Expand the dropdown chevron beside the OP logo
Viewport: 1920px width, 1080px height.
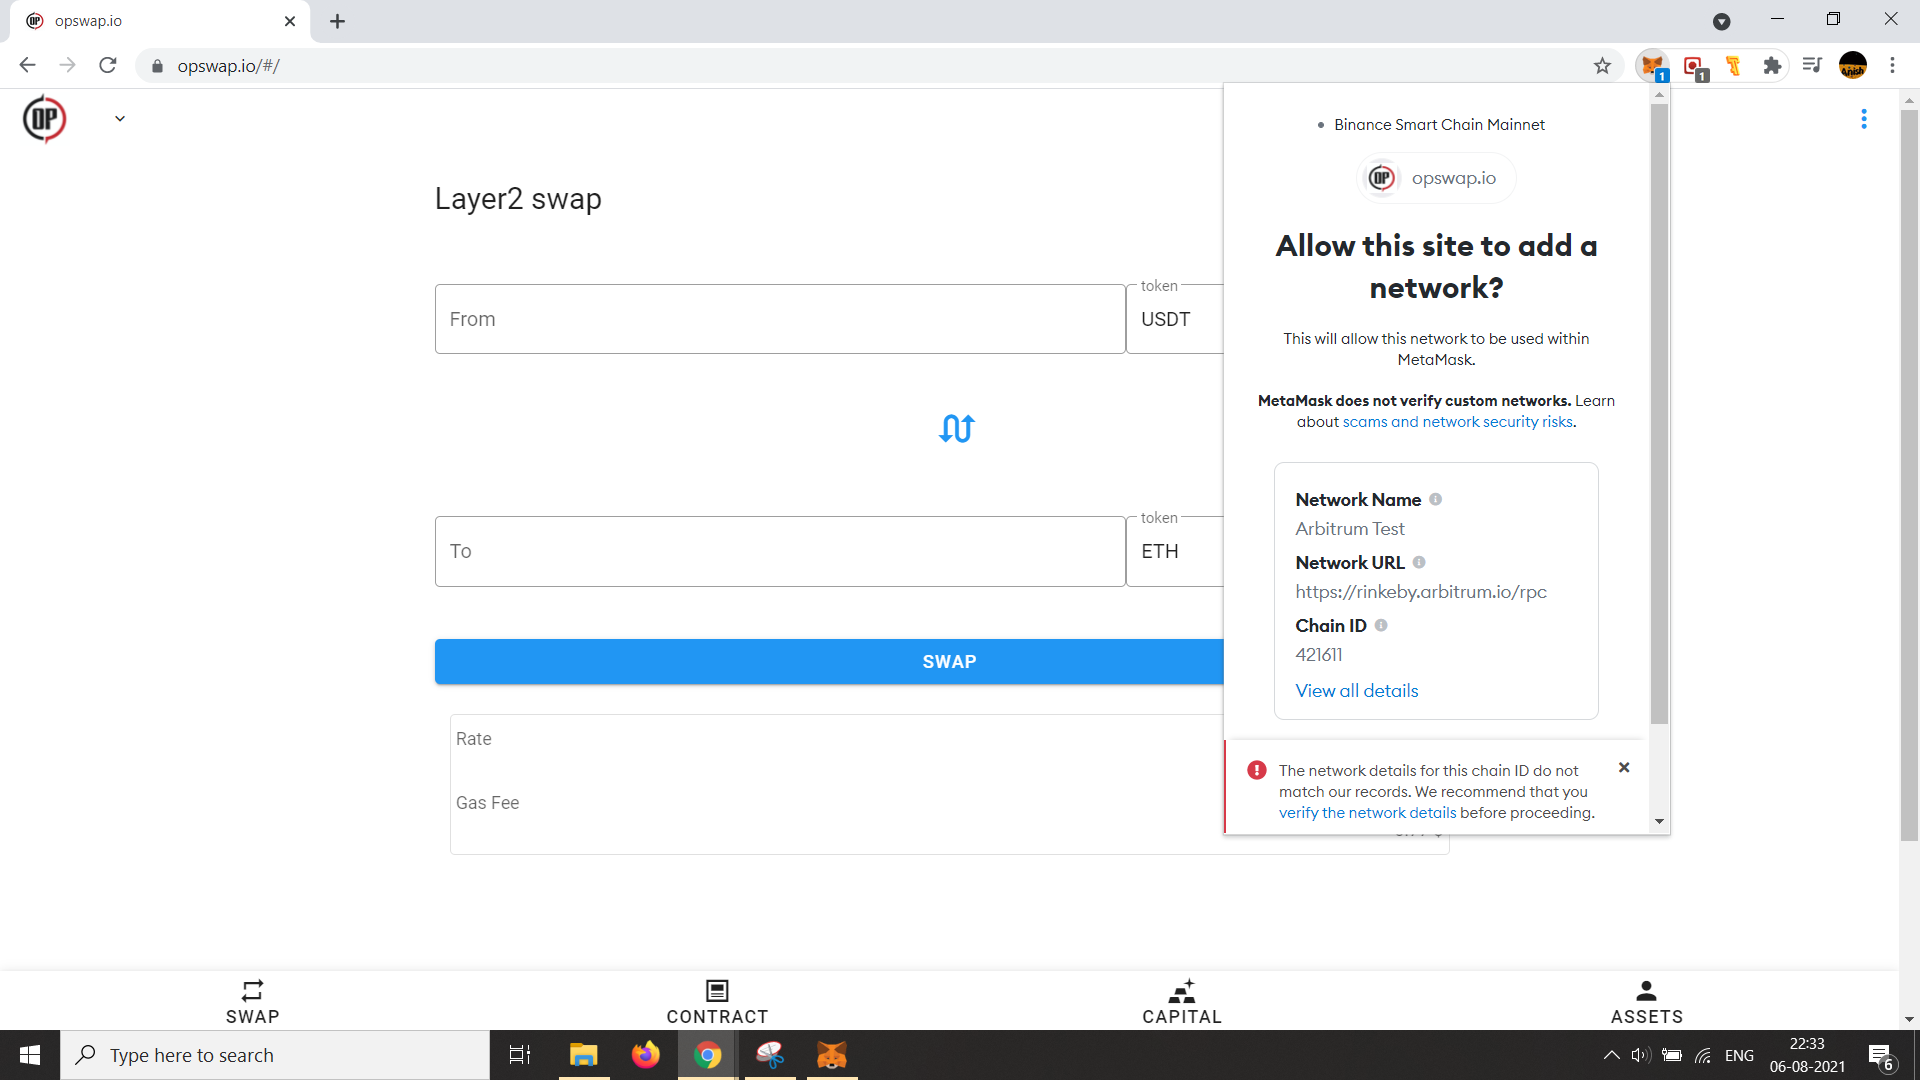coord(120,119)
